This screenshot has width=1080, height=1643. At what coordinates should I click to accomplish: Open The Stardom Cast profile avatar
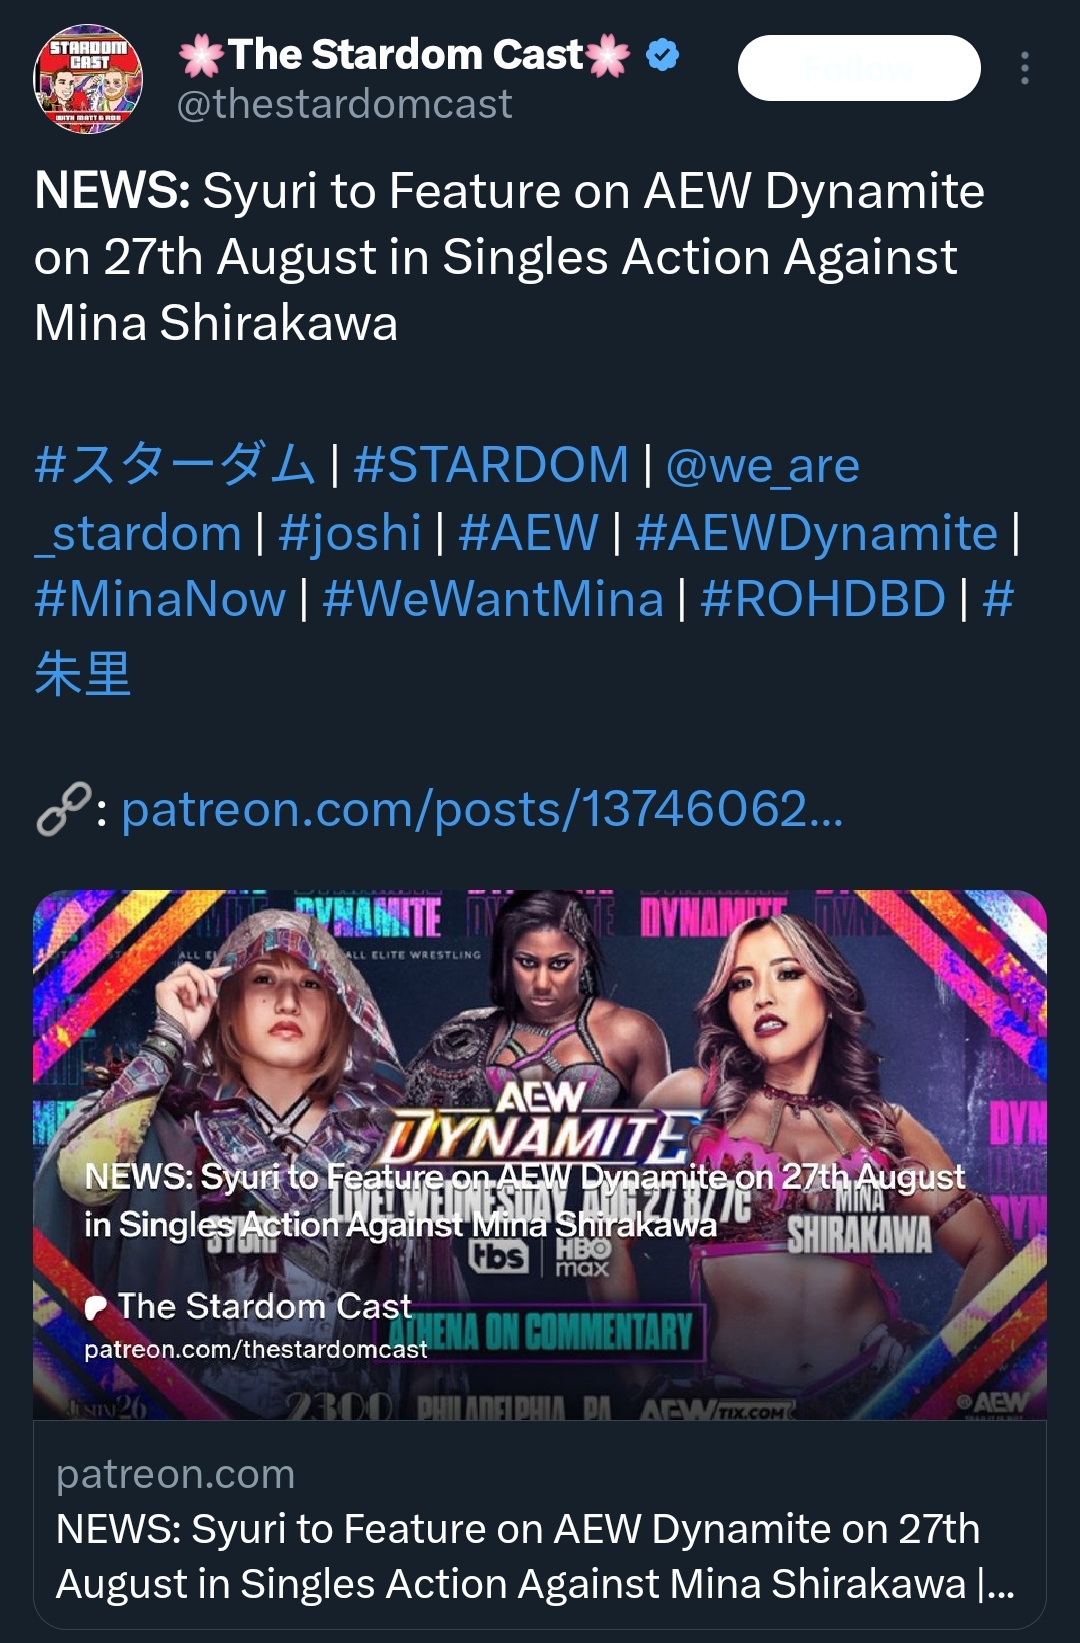(88, 78)
